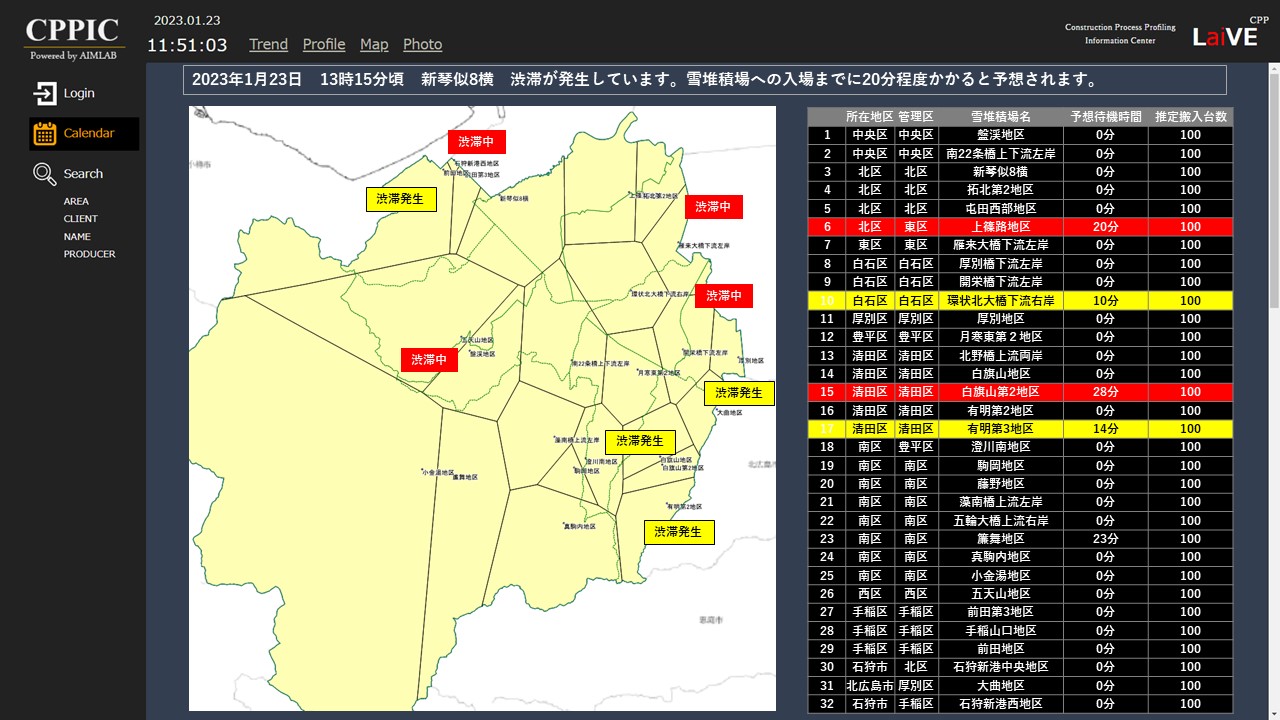Click the LaiVE CPP logo
This screenshot has width=1280, height=720.
(x=1228, y=36)
